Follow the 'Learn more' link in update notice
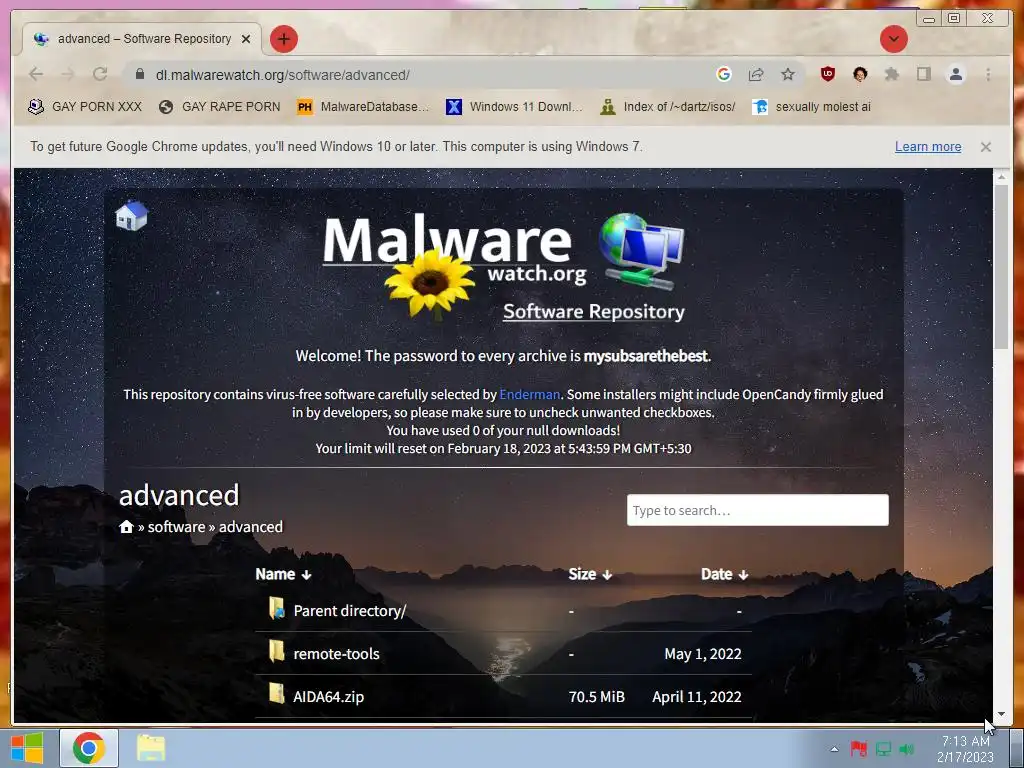Image resolution: width=1024 pixels, height=768 pixels. click(927, 146)
